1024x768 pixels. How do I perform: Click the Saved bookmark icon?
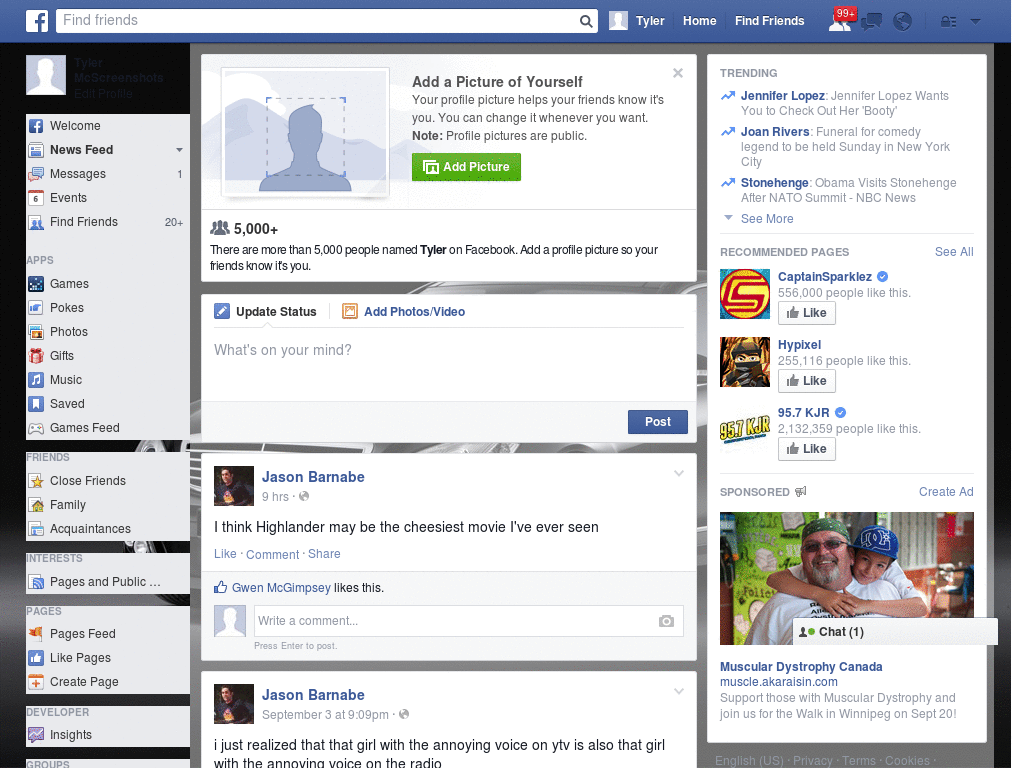coord(36,404)
